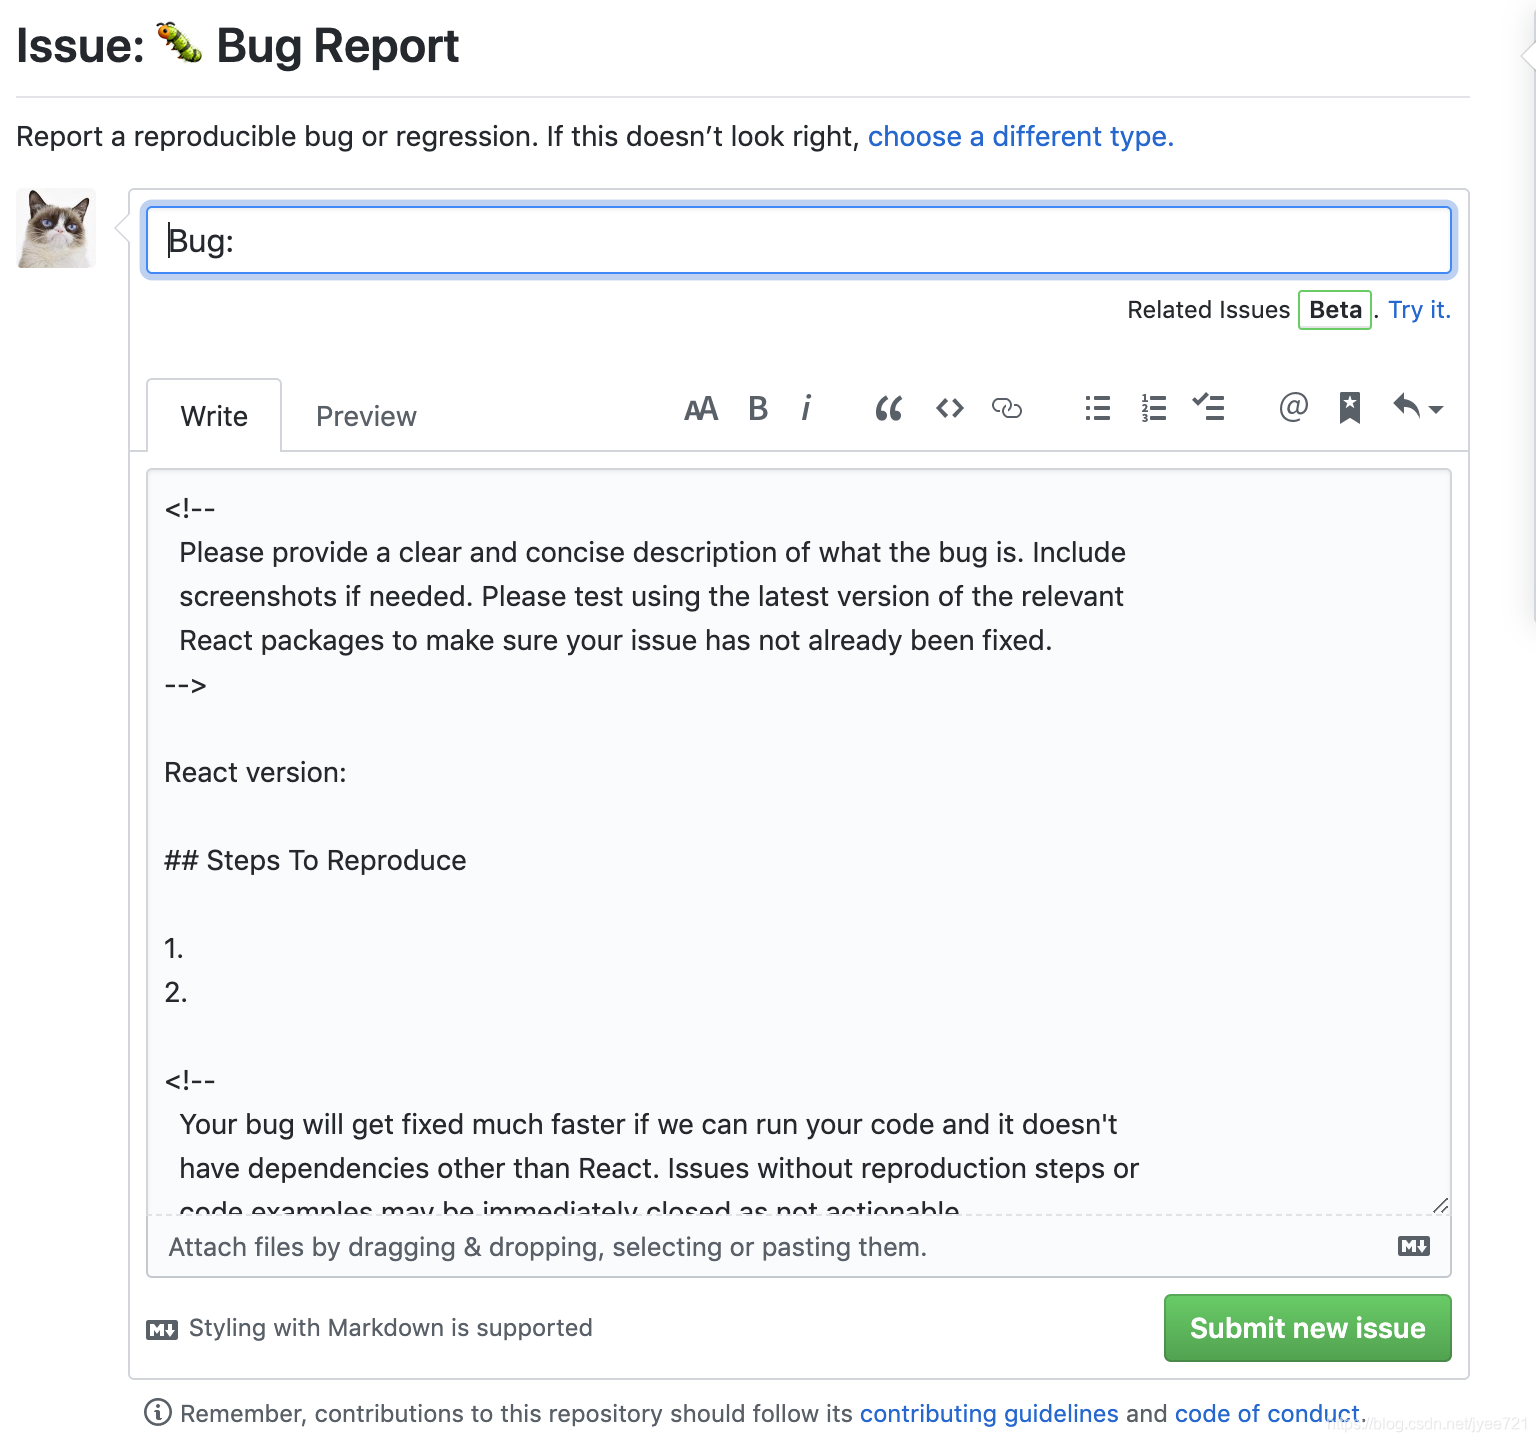The image size is (1536, 1442).
Task: Add a numbered list
Action: 1154,408
